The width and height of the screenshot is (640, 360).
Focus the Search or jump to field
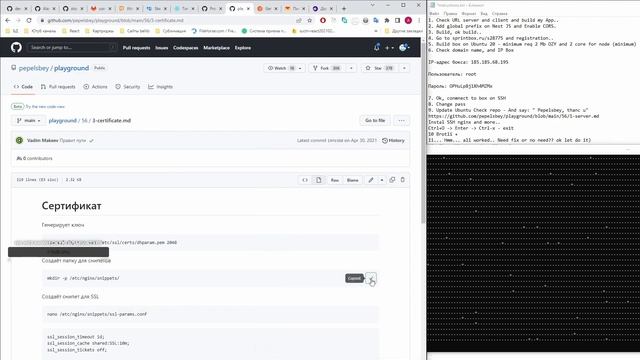(72, 48)
